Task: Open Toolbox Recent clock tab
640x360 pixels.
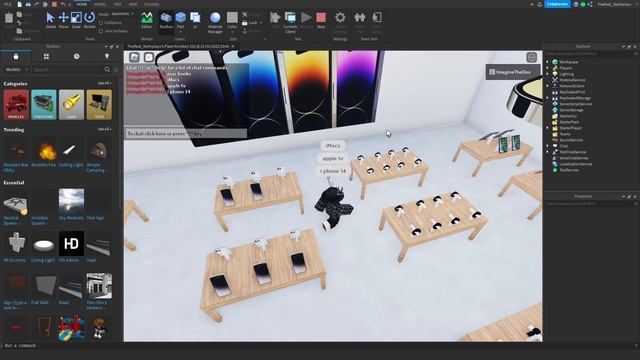Action: [x=76, y=56]
